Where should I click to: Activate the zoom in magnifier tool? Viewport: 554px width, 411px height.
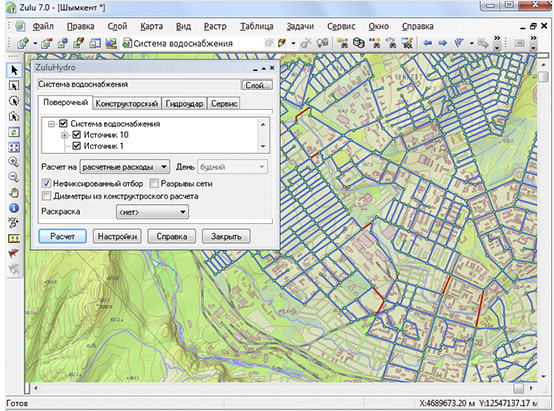pos(14,162)
